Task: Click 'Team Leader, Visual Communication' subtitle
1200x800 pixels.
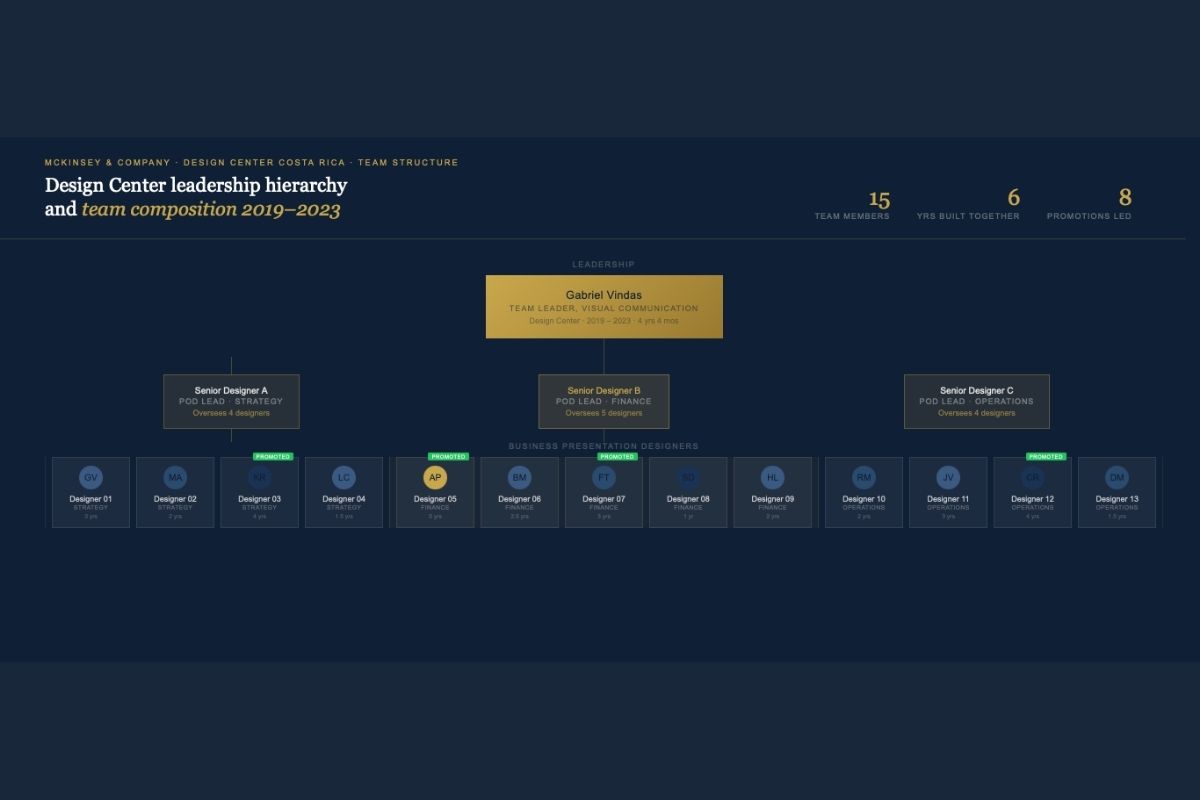Action: click(604, 308)
